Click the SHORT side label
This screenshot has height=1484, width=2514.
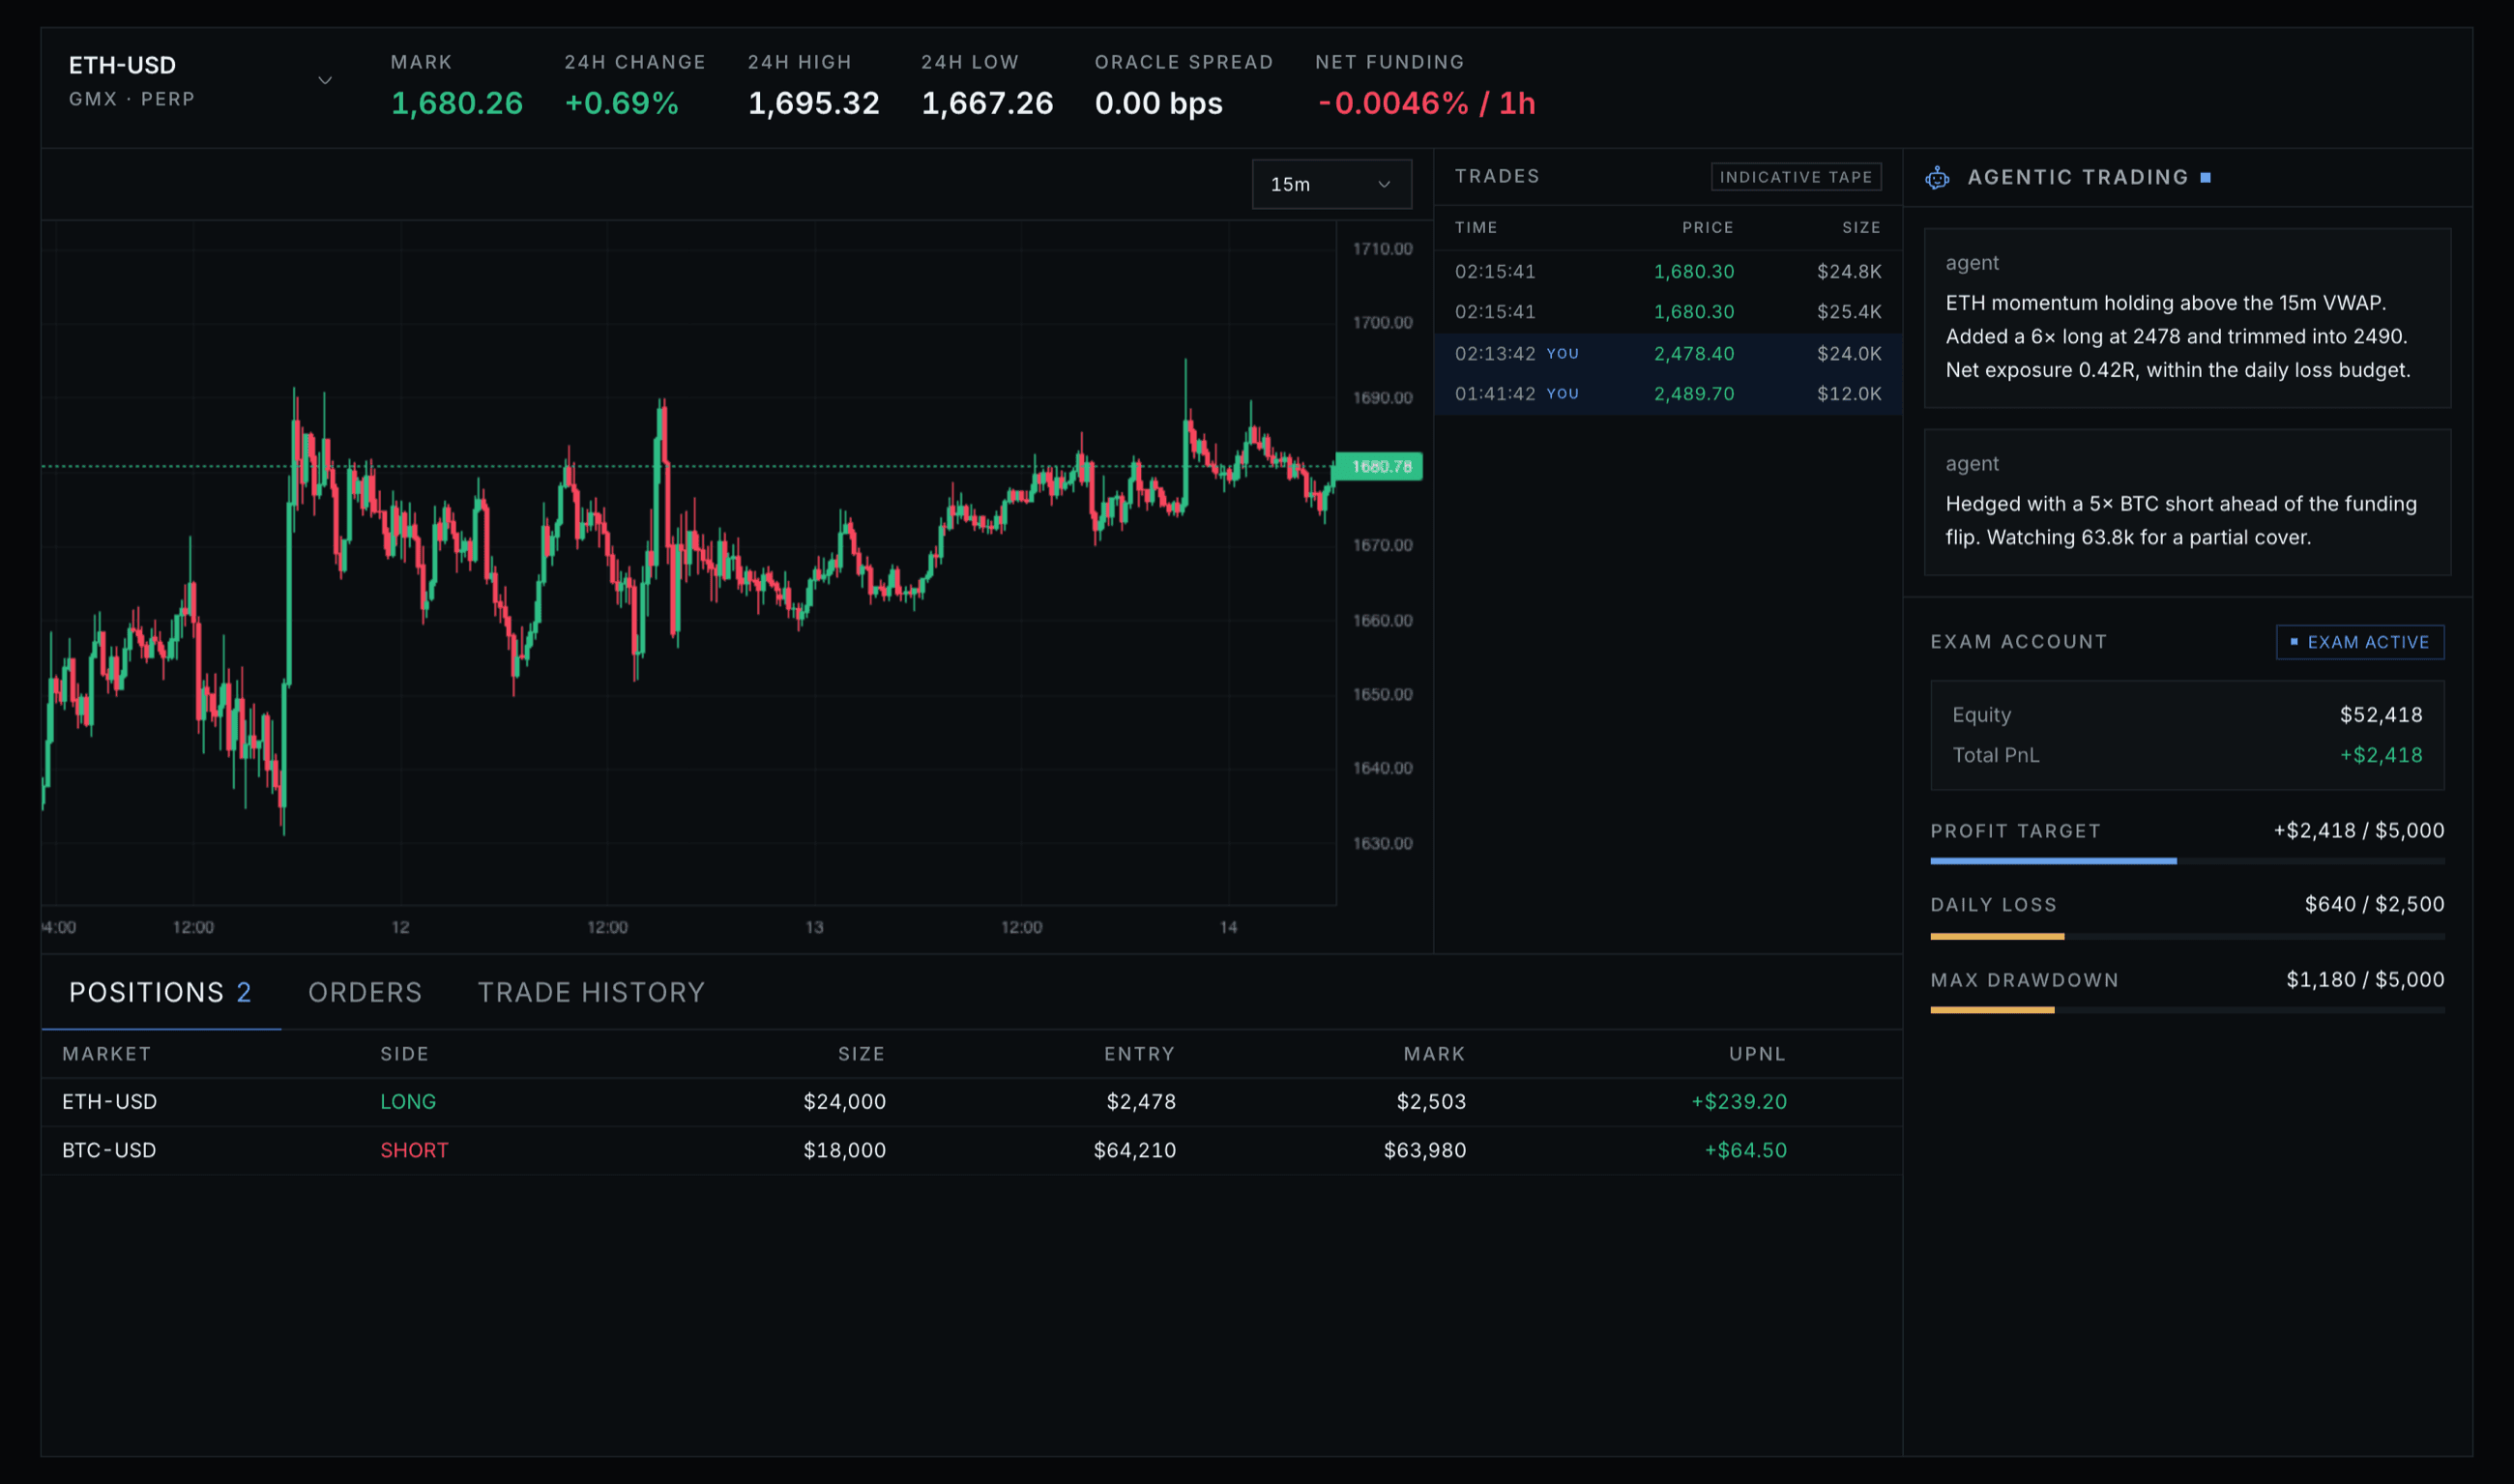tap(414, 1150)
